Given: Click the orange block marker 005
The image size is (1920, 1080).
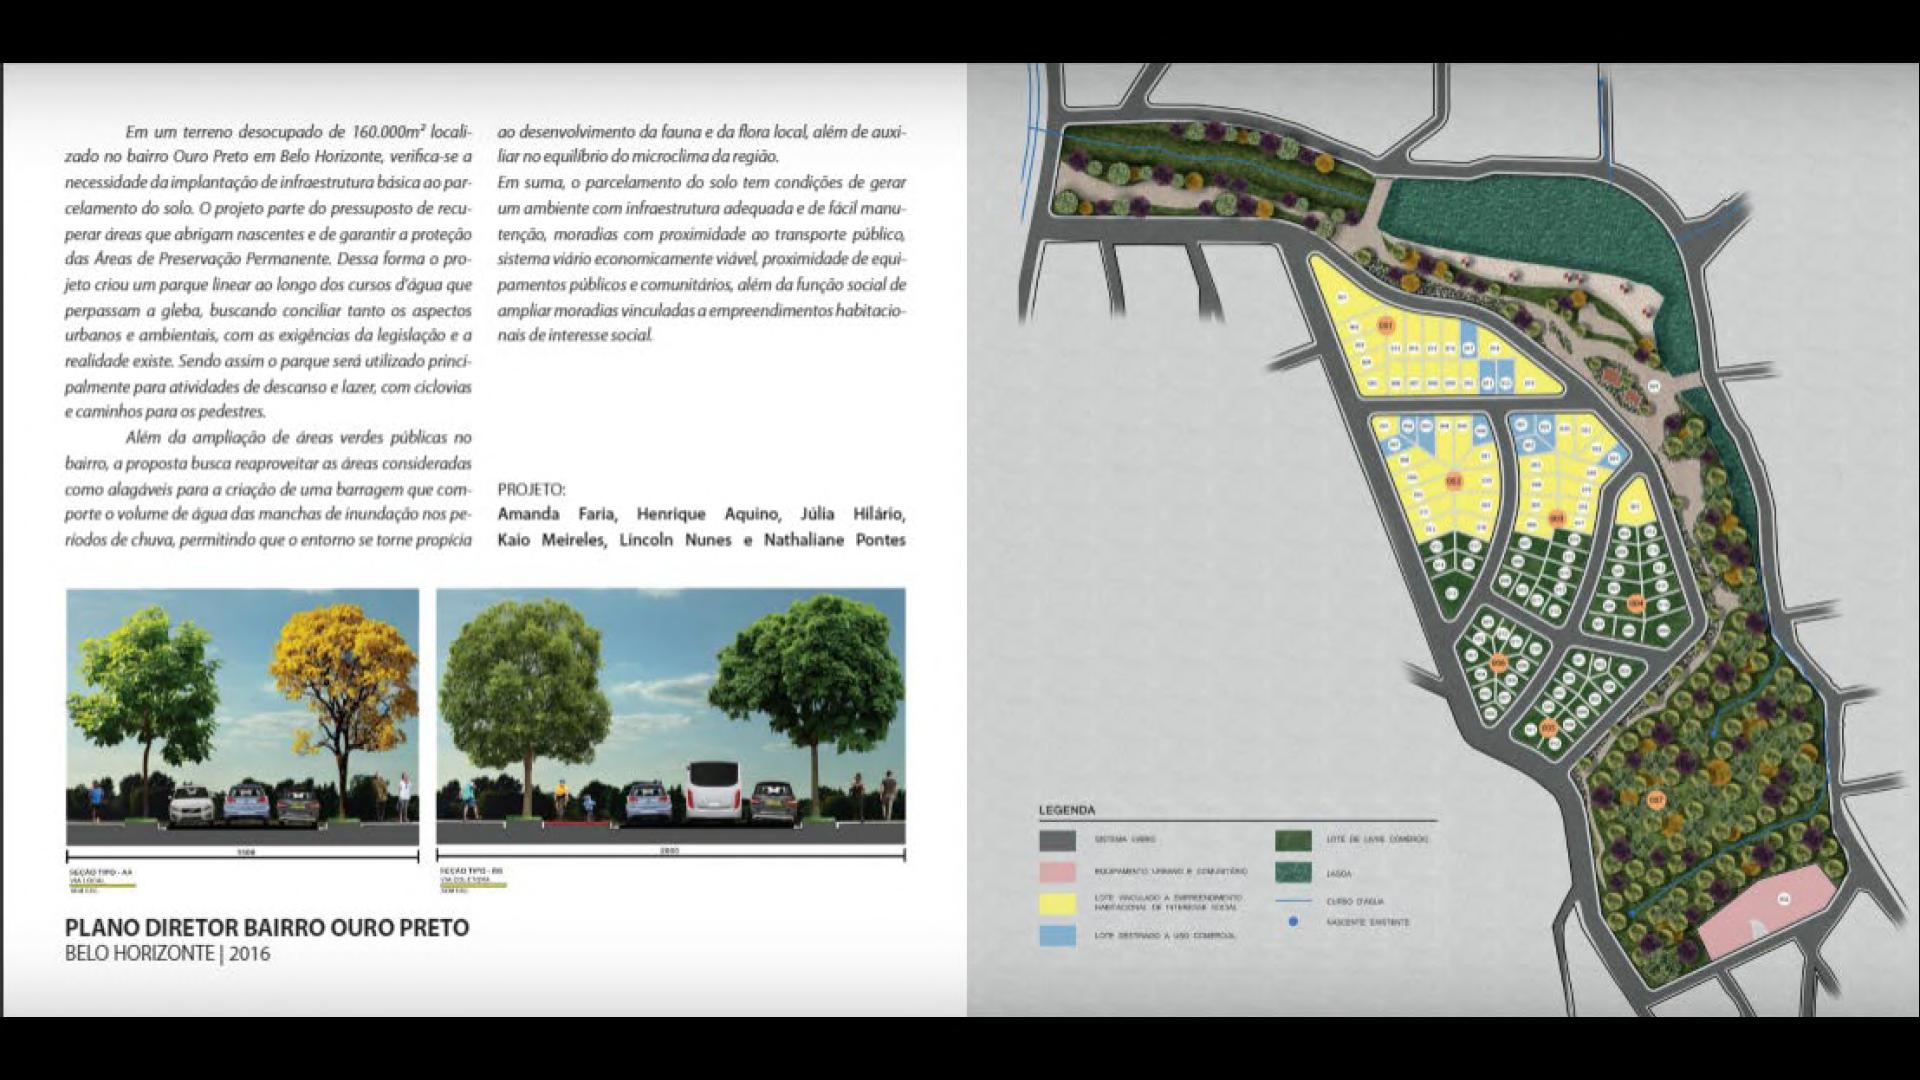Looking at the screenshot, I should coord(1549,727).
